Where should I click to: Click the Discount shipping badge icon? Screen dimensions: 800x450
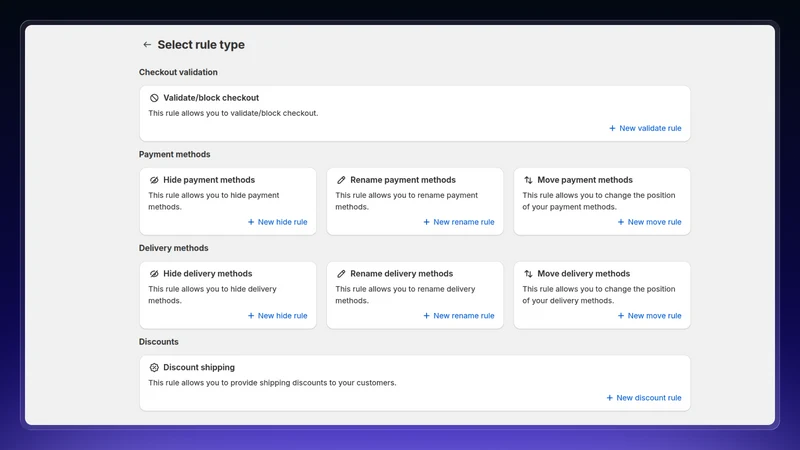(154, 367)
